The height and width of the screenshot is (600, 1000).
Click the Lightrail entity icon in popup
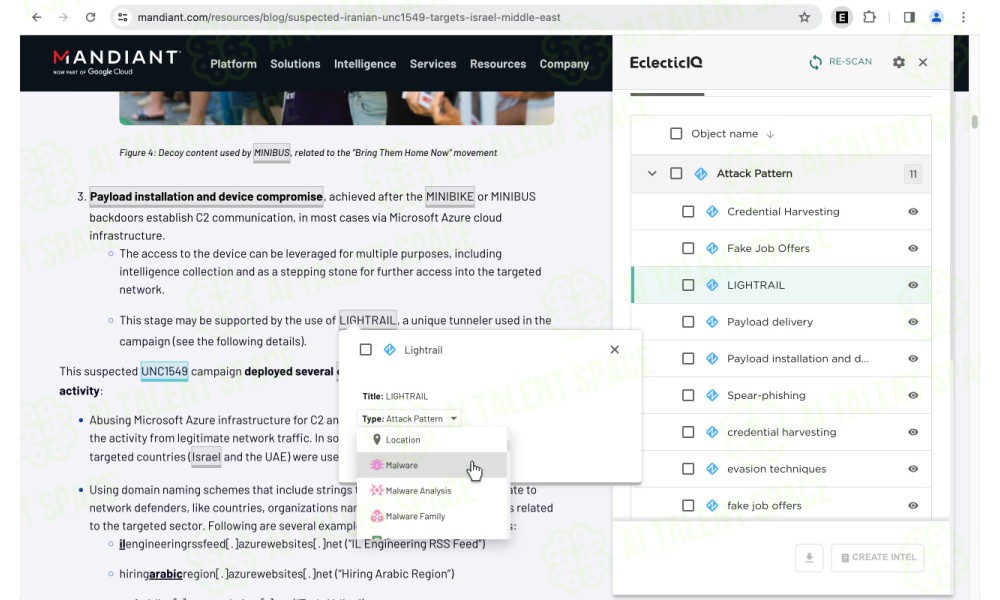pyautogui.click(x=390, y=349)
